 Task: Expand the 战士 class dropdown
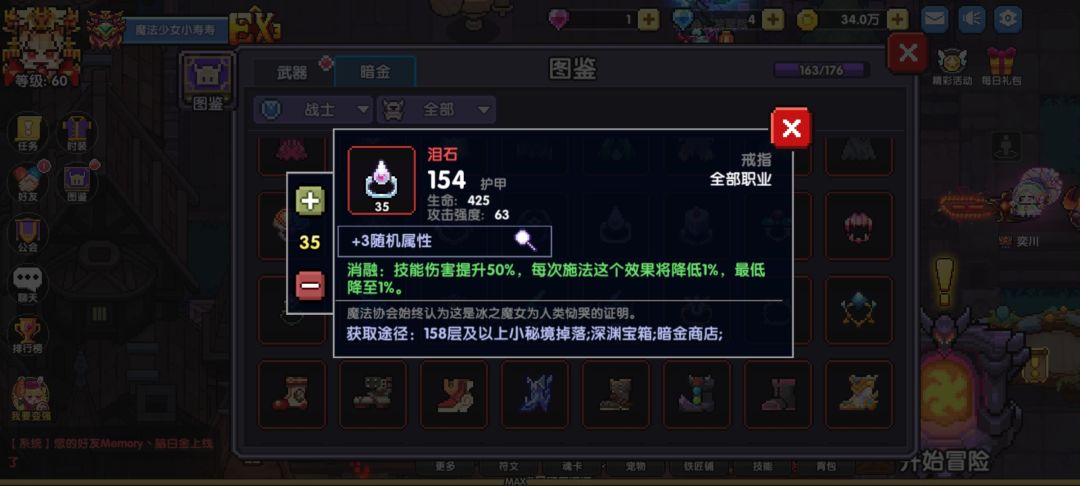313,109
